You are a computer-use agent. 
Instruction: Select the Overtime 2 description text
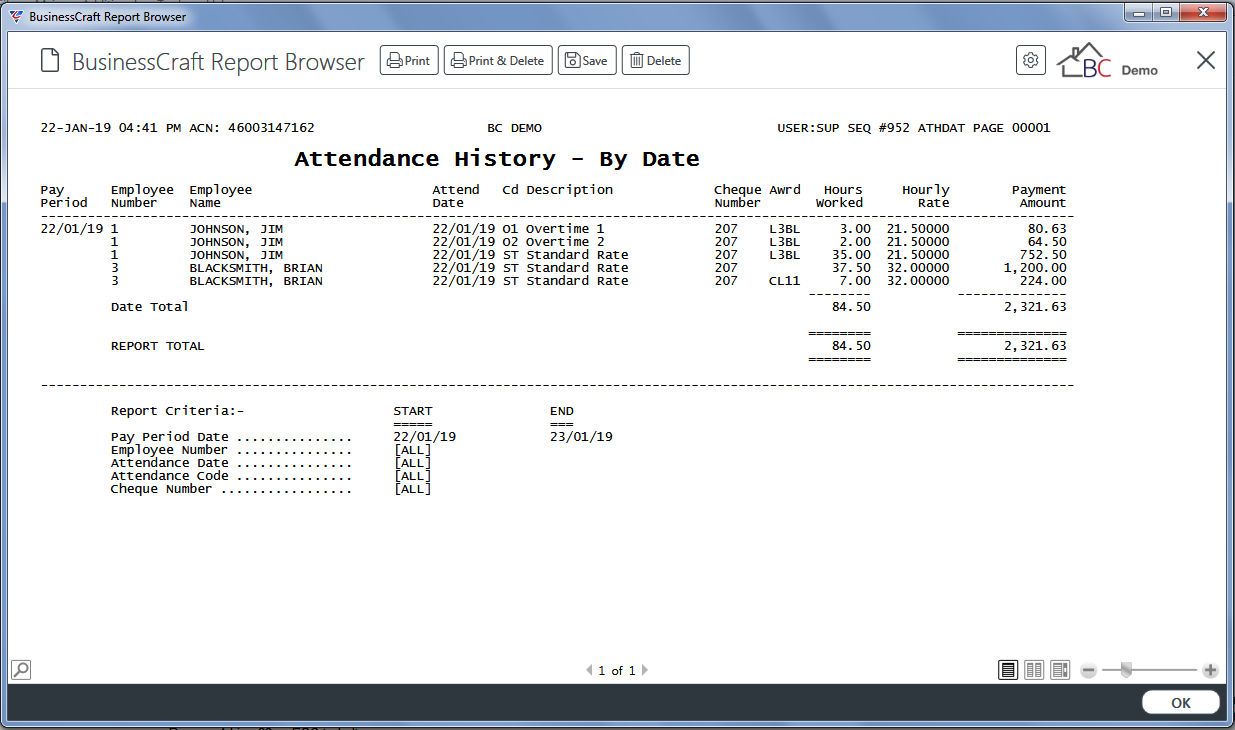point(565,242)
